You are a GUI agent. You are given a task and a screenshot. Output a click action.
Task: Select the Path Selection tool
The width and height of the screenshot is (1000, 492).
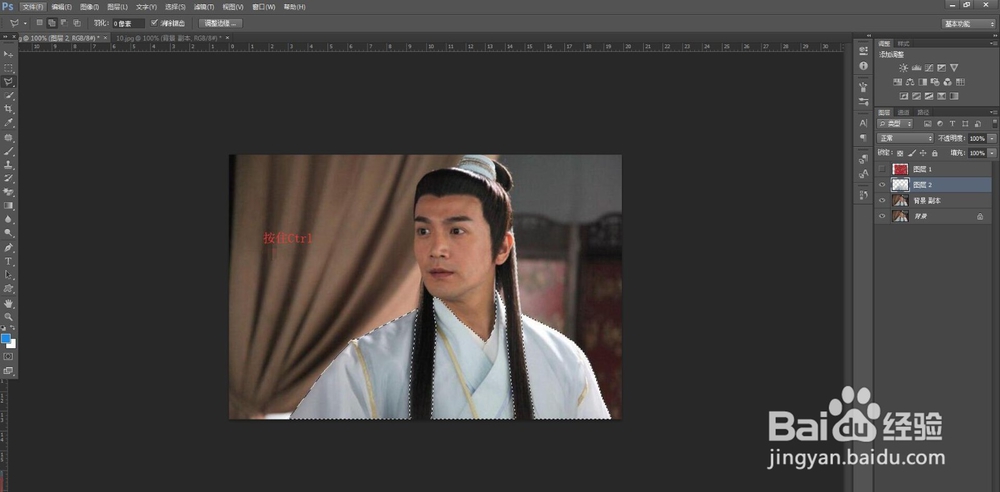click(x=8, y=275)
